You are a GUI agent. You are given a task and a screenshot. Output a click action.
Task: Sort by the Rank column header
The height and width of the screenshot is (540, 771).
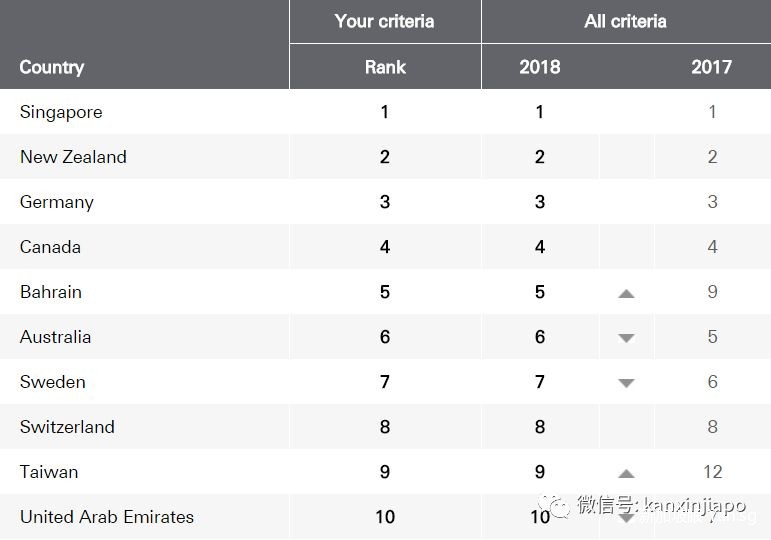(x=385, y=68)
